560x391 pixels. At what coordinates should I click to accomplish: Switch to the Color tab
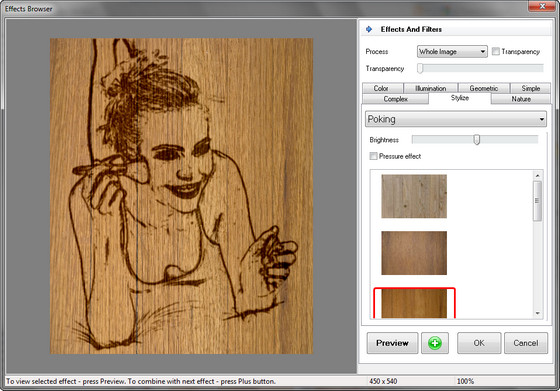(381, 88)
